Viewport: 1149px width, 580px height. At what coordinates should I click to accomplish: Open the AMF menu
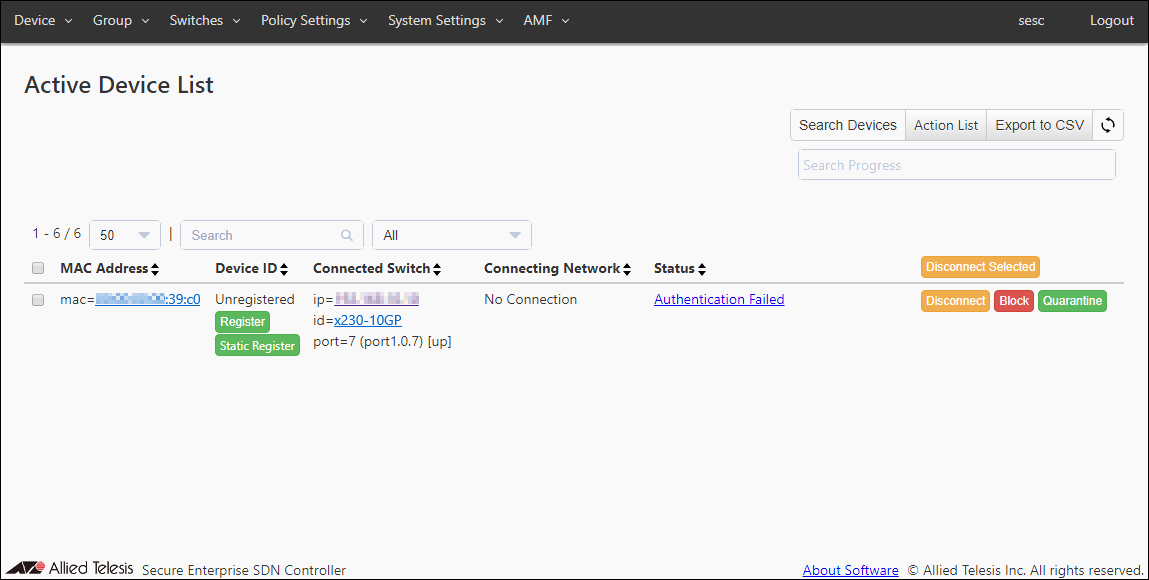546,21
